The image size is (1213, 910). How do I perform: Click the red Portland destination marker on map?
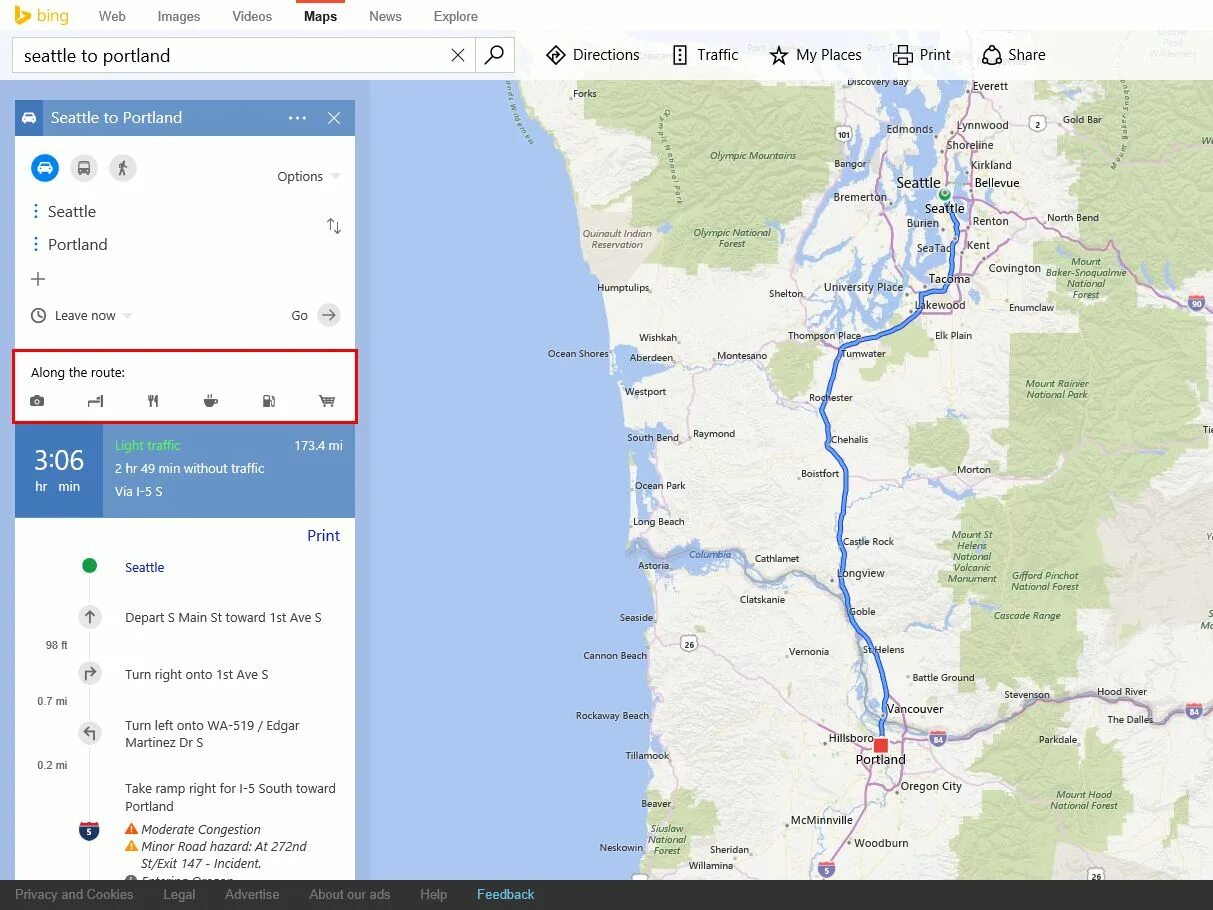(880, 745)
